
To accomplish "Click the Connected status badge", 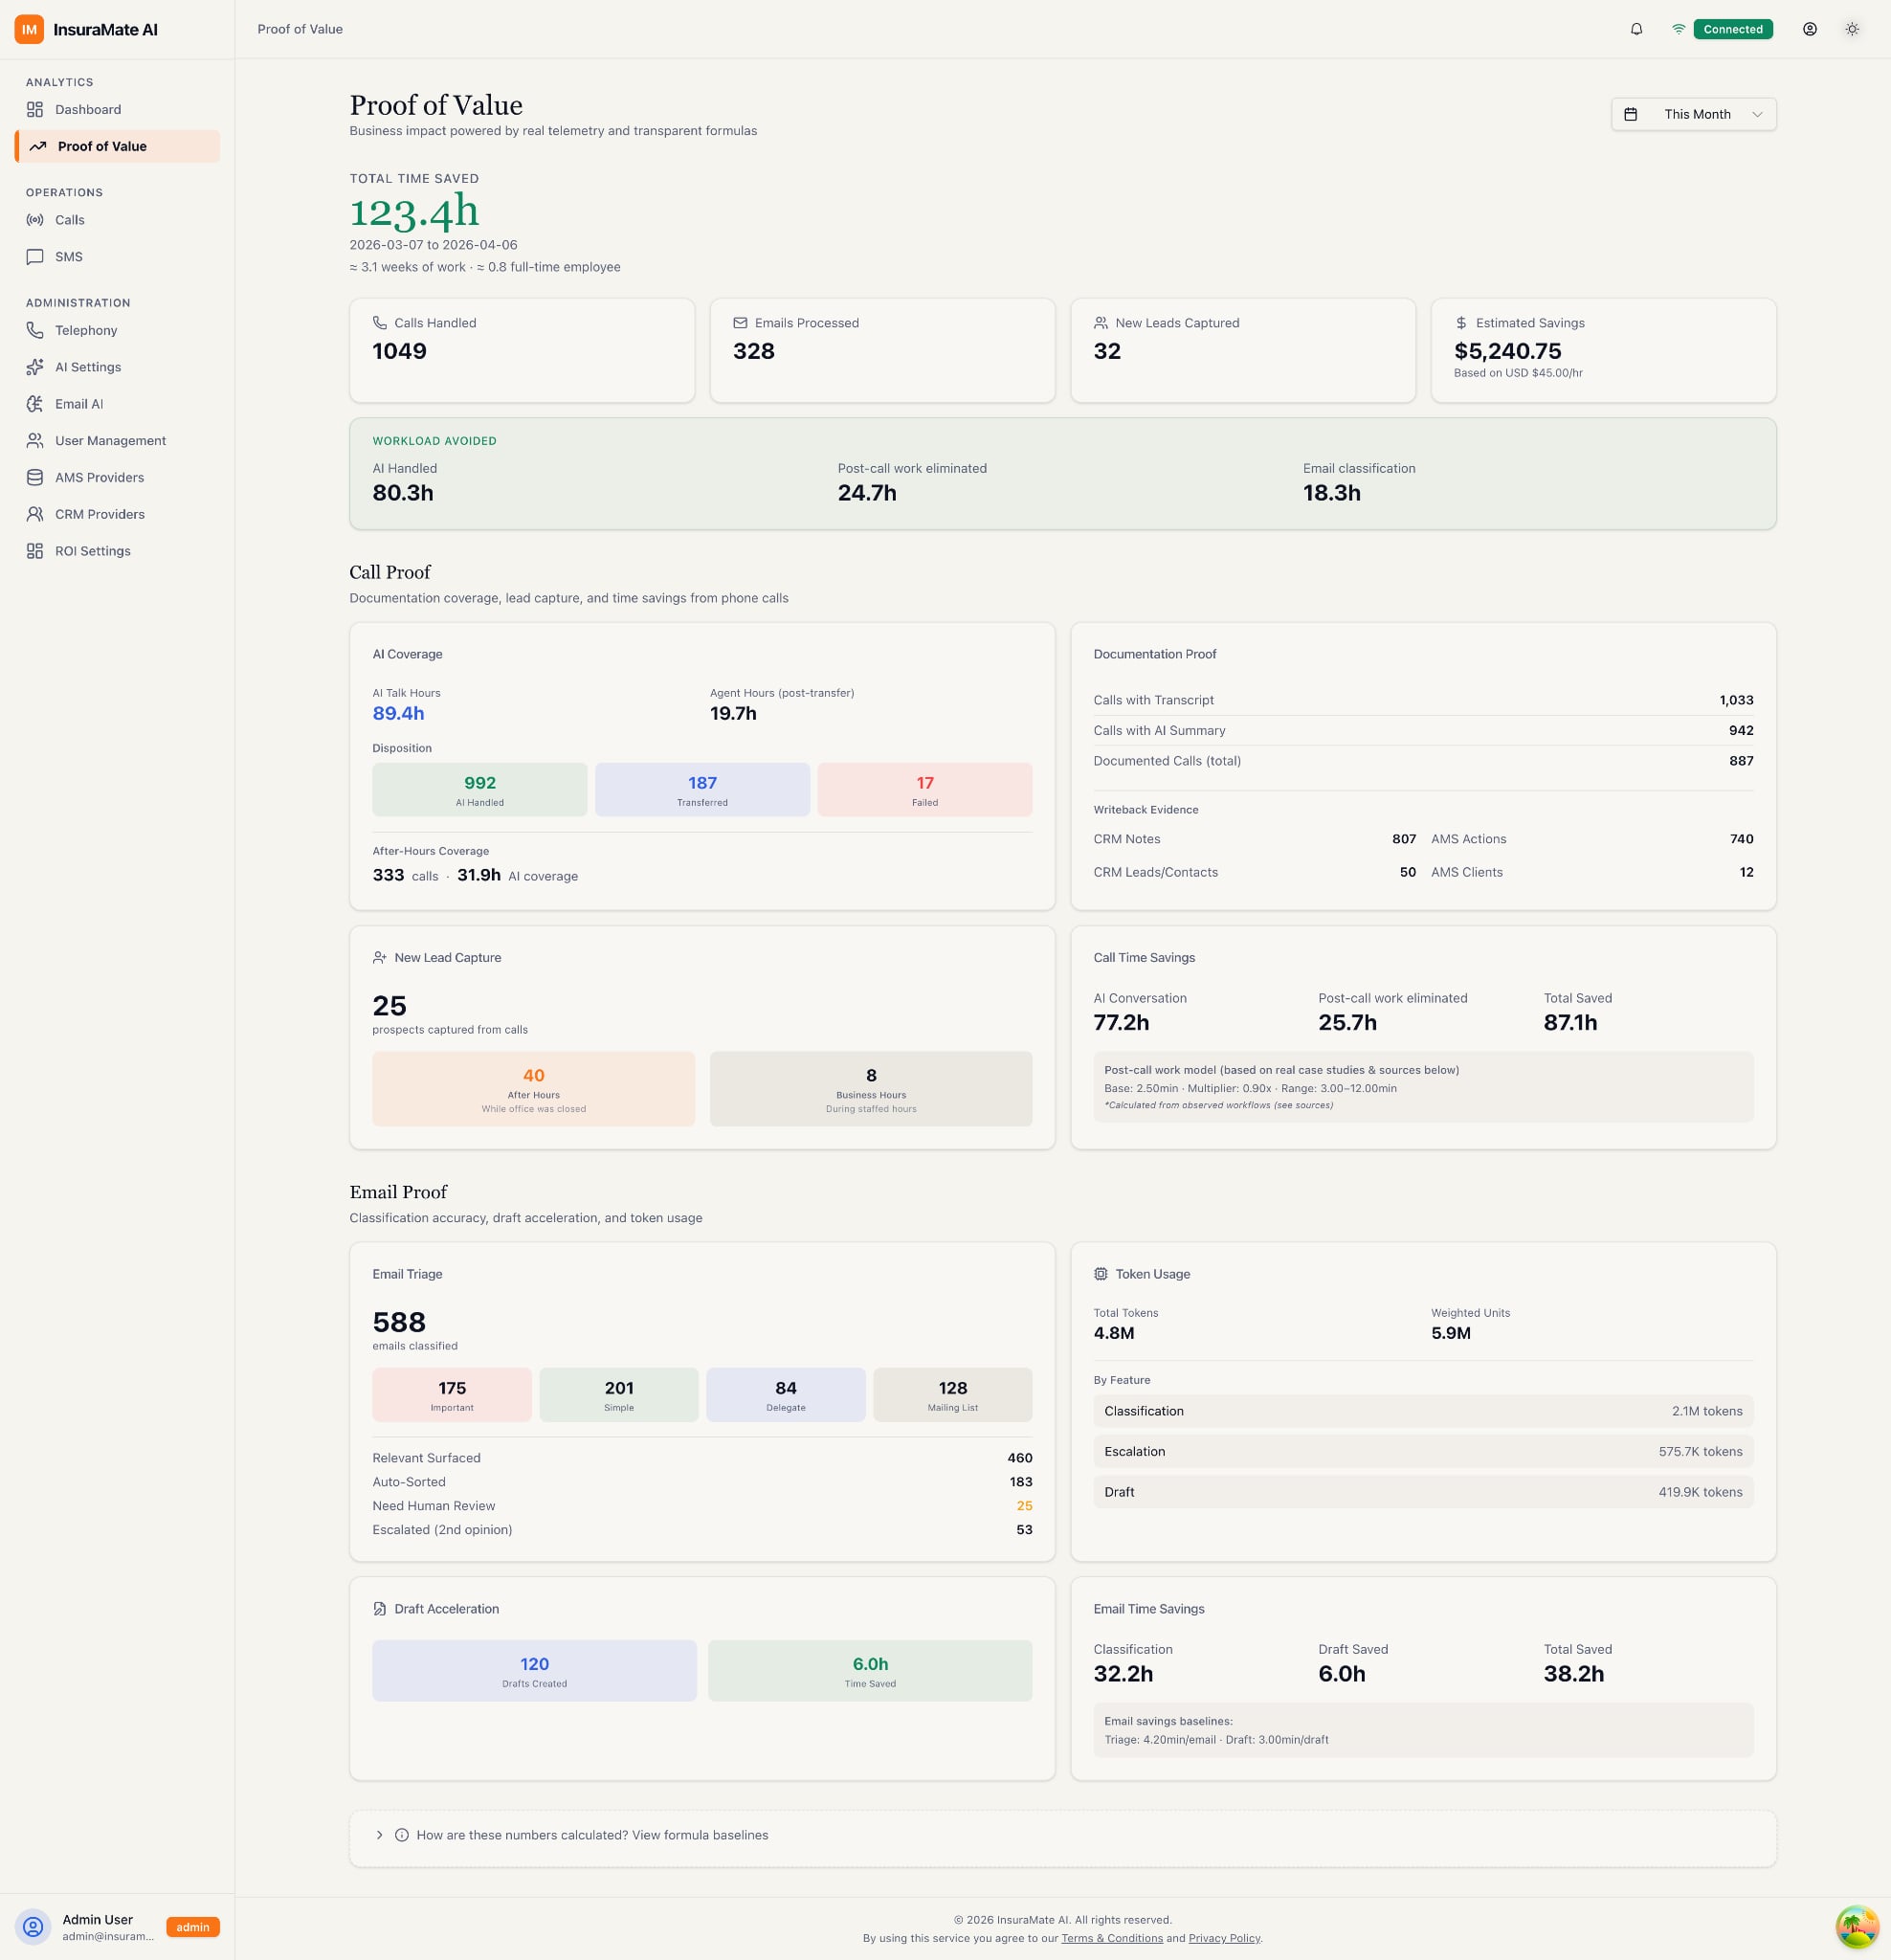I will pos(1732,29).
